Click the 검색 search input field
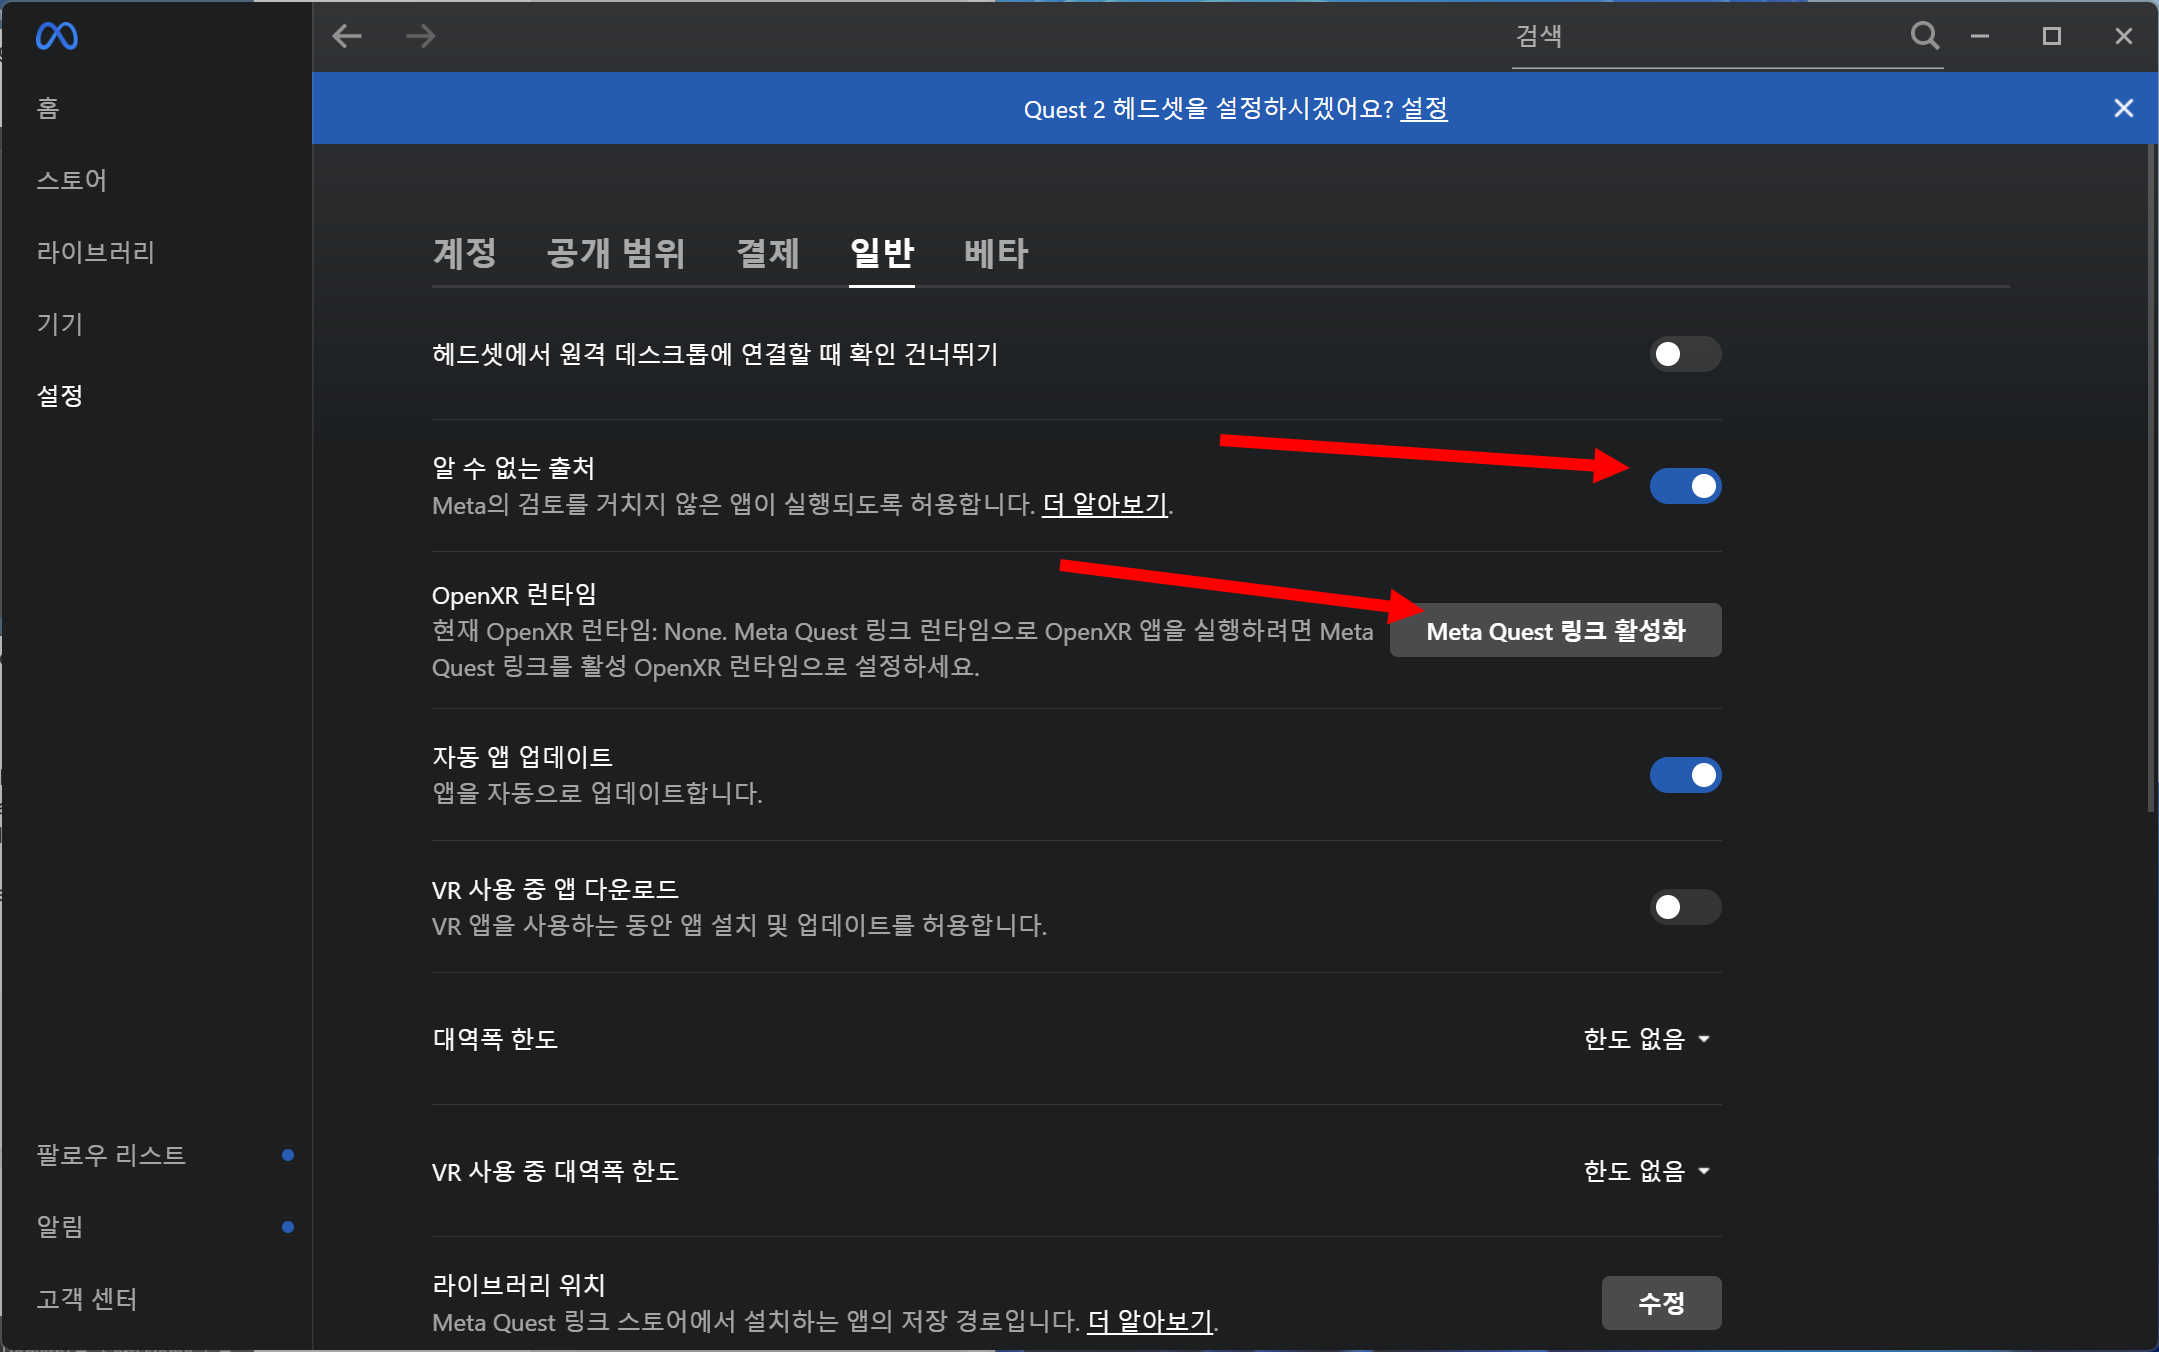The height and width of the screenshot is (1352, 2159). pyautogui.click(x=1700, y=37)
